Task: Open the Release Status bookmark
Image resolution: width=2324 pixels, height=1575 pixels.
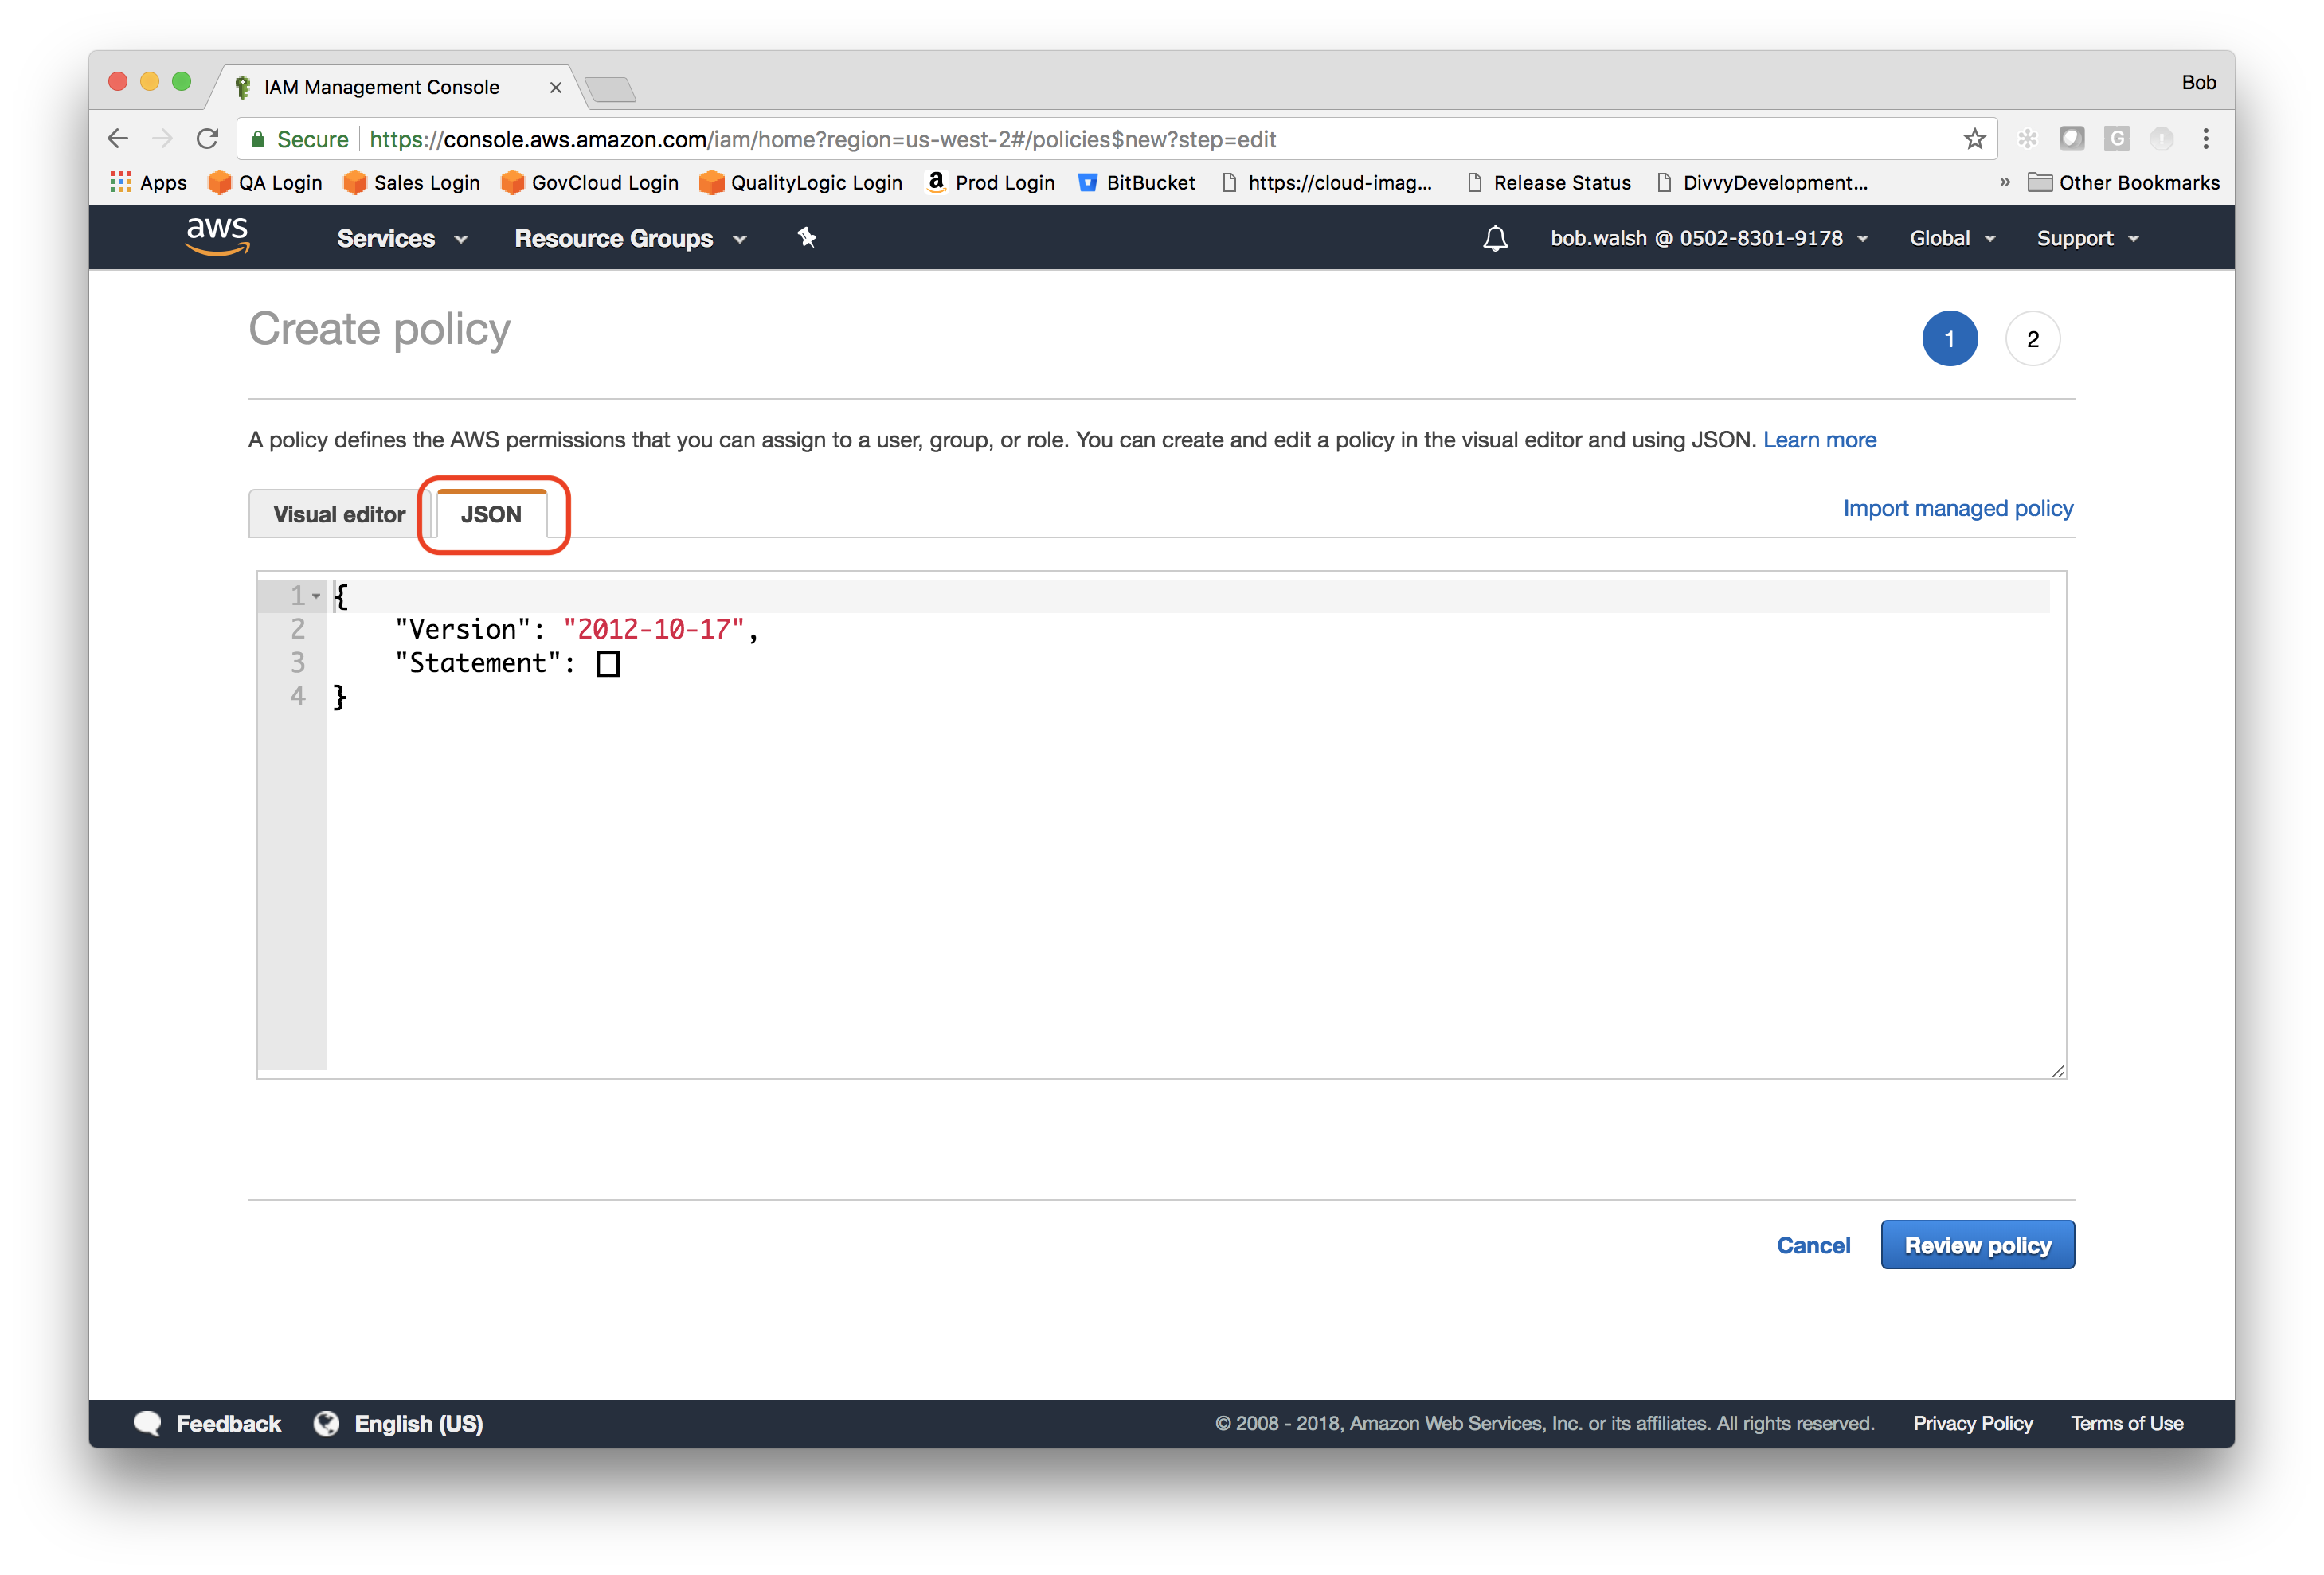Action: 1549,182
